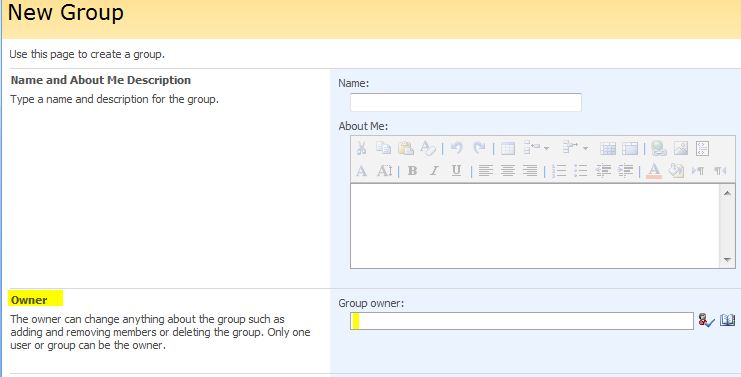Click the Insert Image icon
741x377 pixels.
click(681, 148)
